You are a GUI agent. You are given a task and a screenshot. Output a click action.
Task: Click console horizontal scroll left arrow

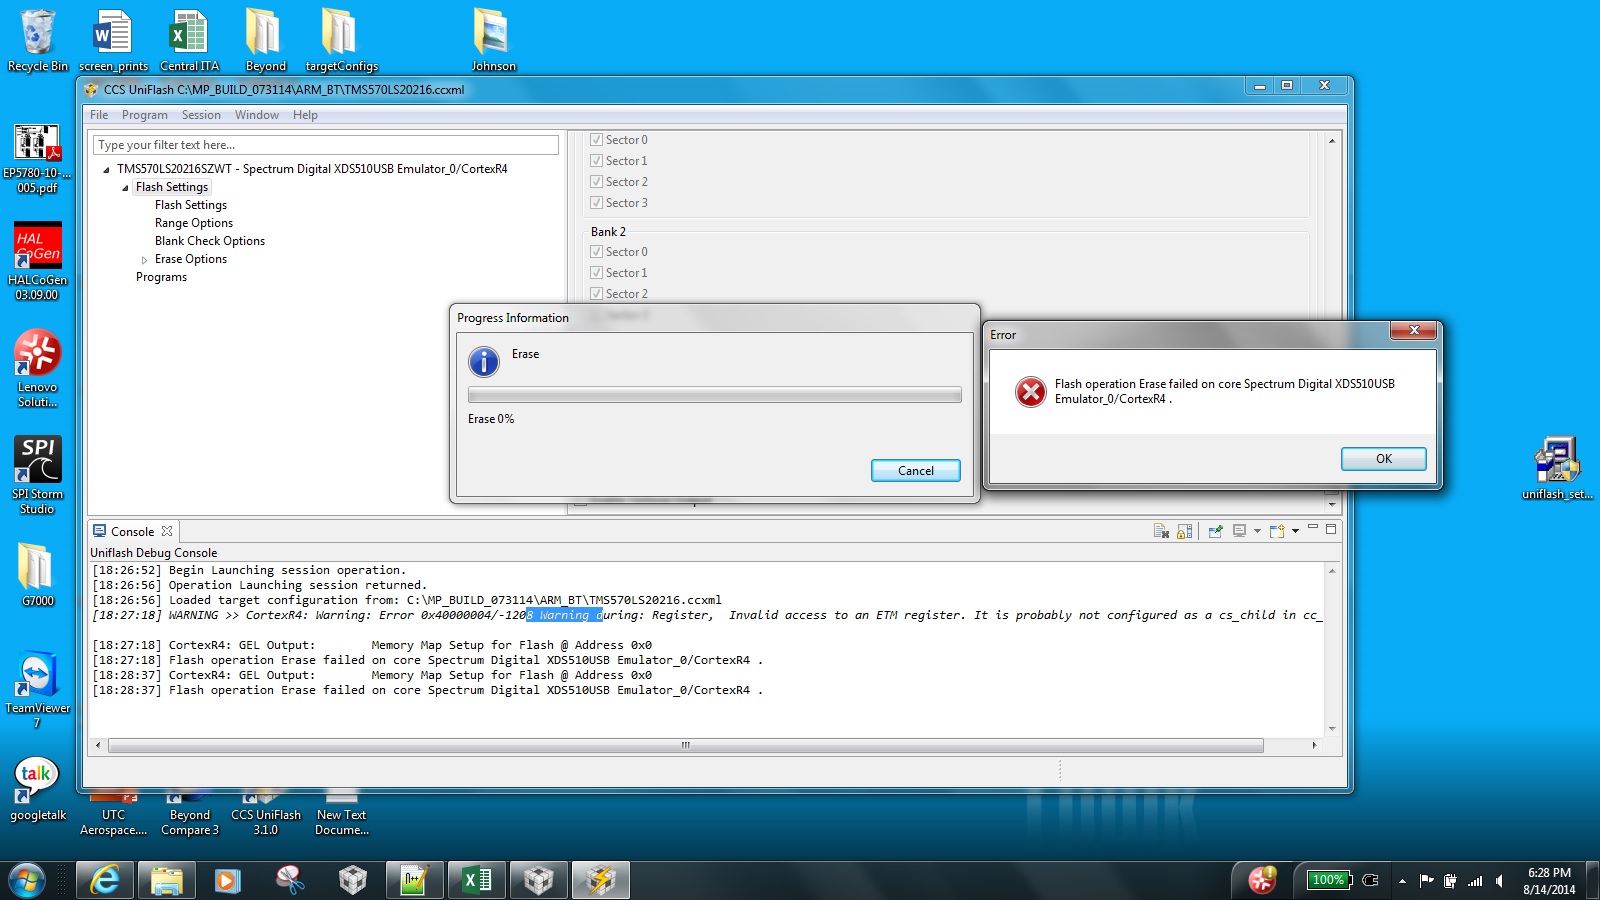pos(98,745)
